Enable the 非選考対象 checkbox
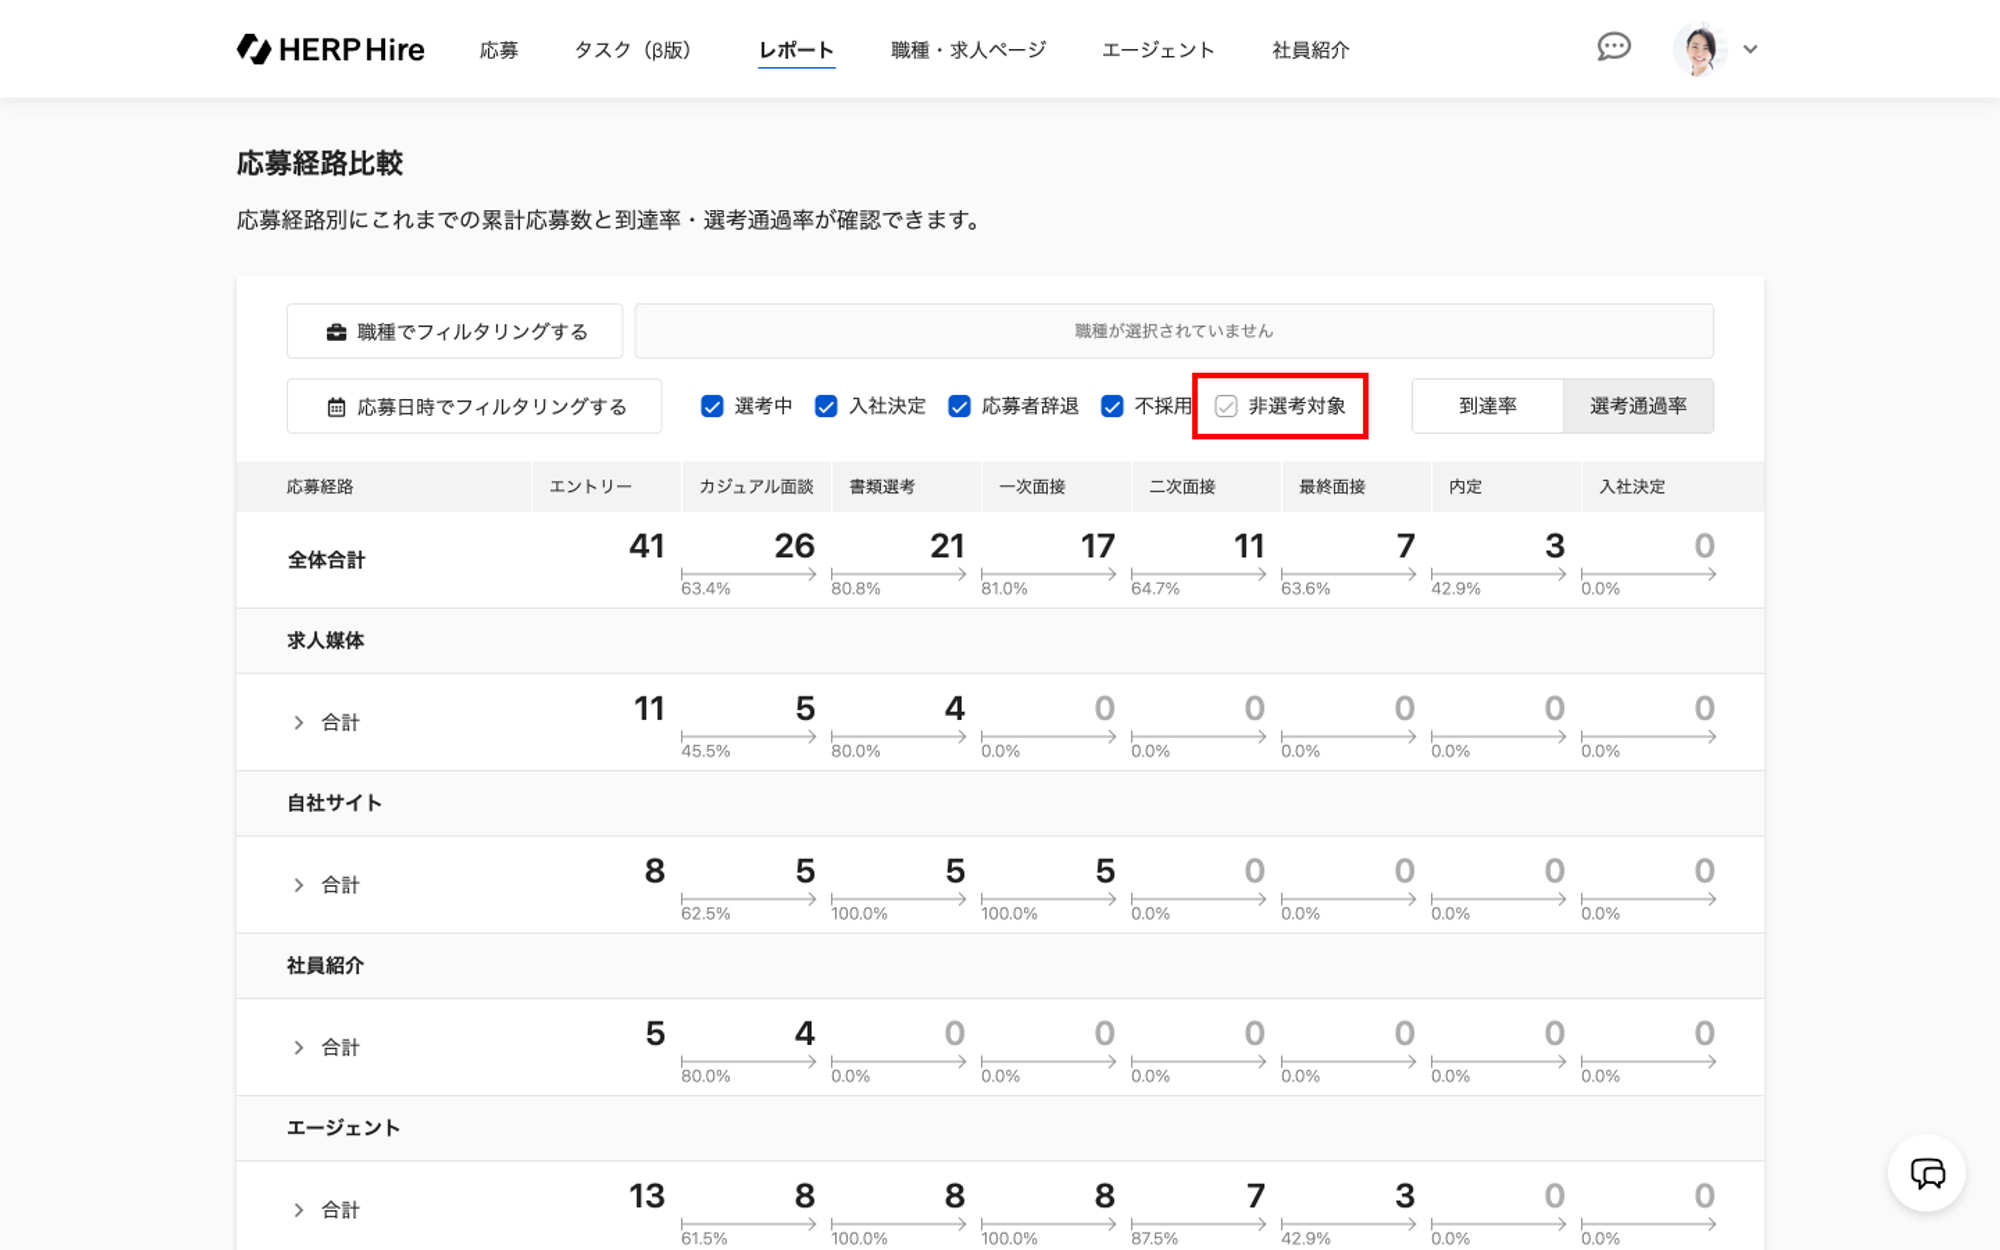Image resolution: width=2000 pixels, height=1250 pixels. tap(1226, 406)
